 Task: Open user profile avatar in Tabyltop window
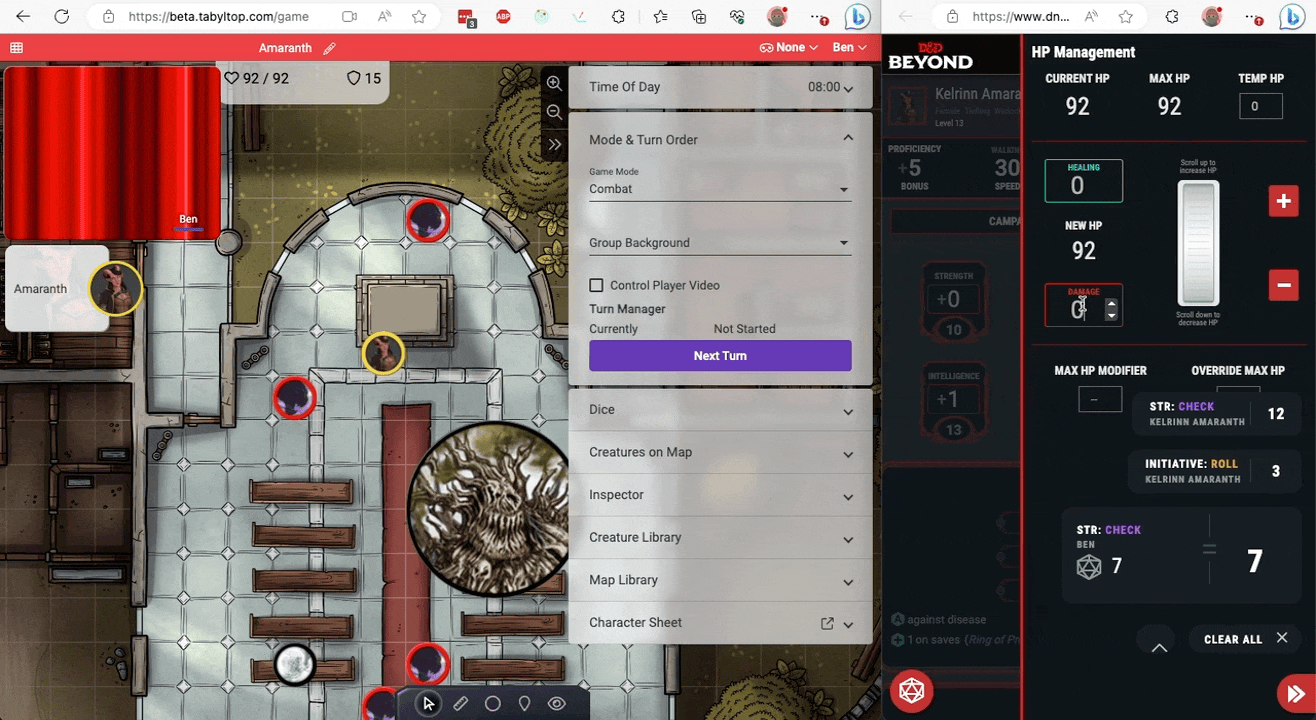click(777, 17)
